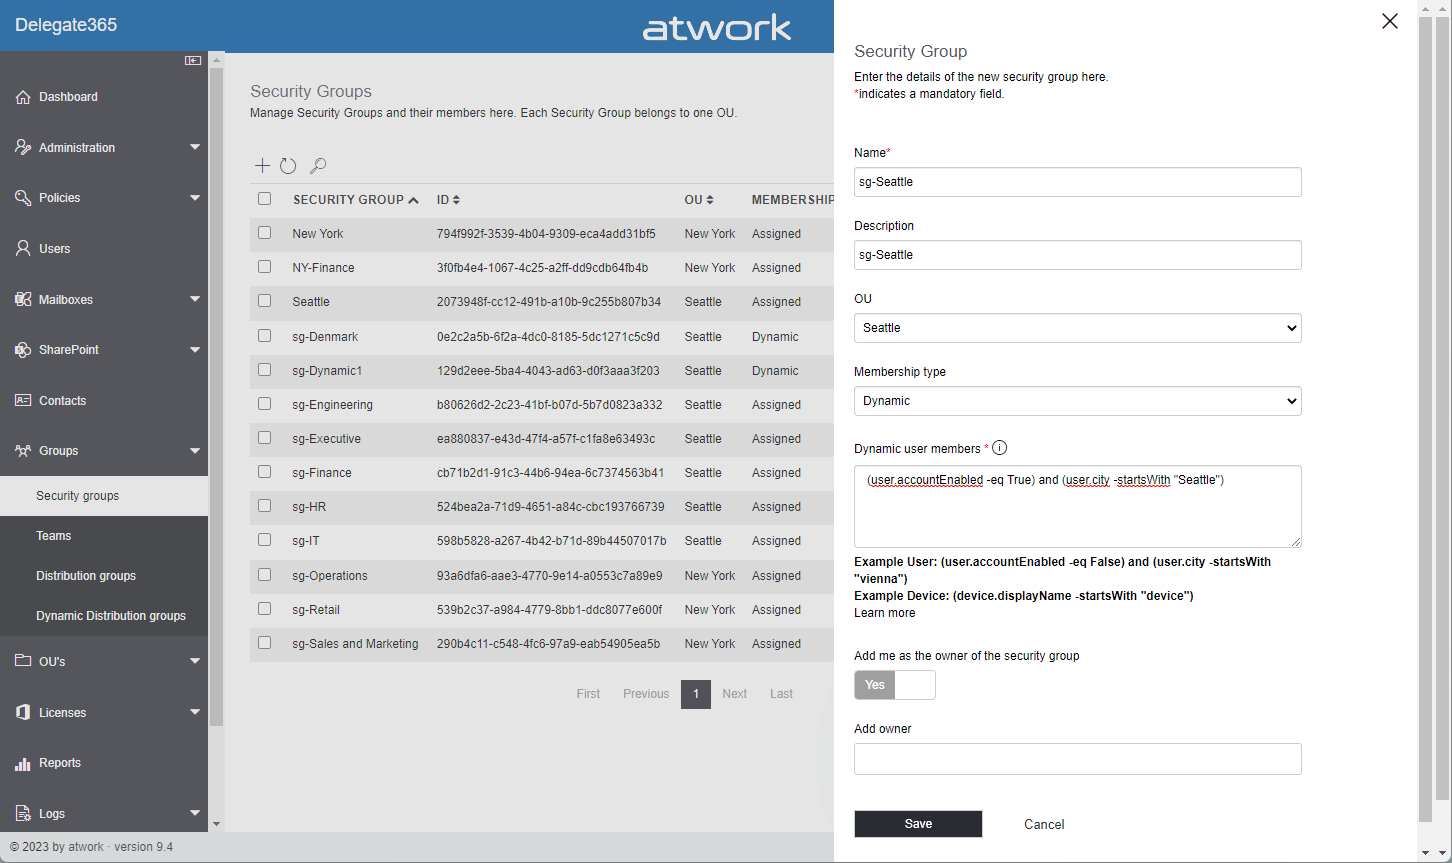Click the Mailboxes Outlook icon
The height and width of the screenshot is (863, 1452).
[x=23, y=299]
